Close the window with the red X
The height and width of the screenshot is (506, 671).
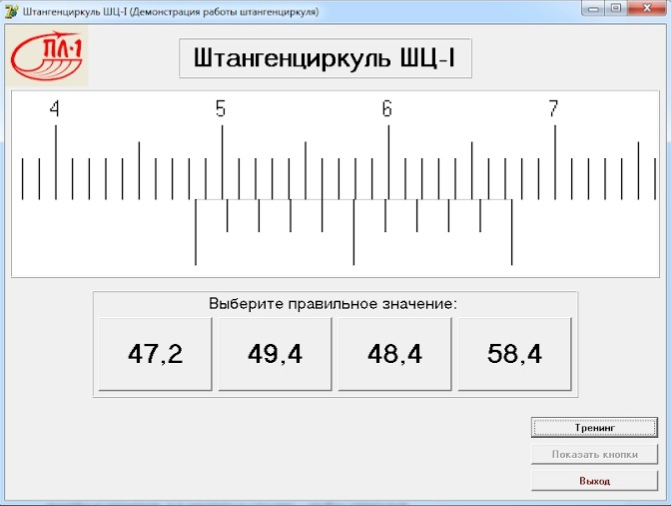(647, 9)
